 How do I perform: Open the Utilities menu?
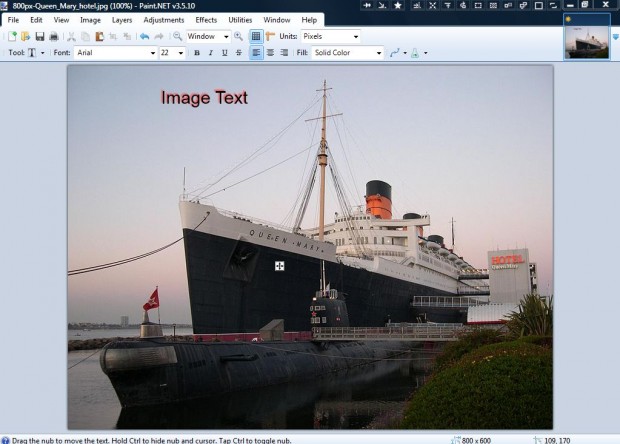tap(240, 20)
